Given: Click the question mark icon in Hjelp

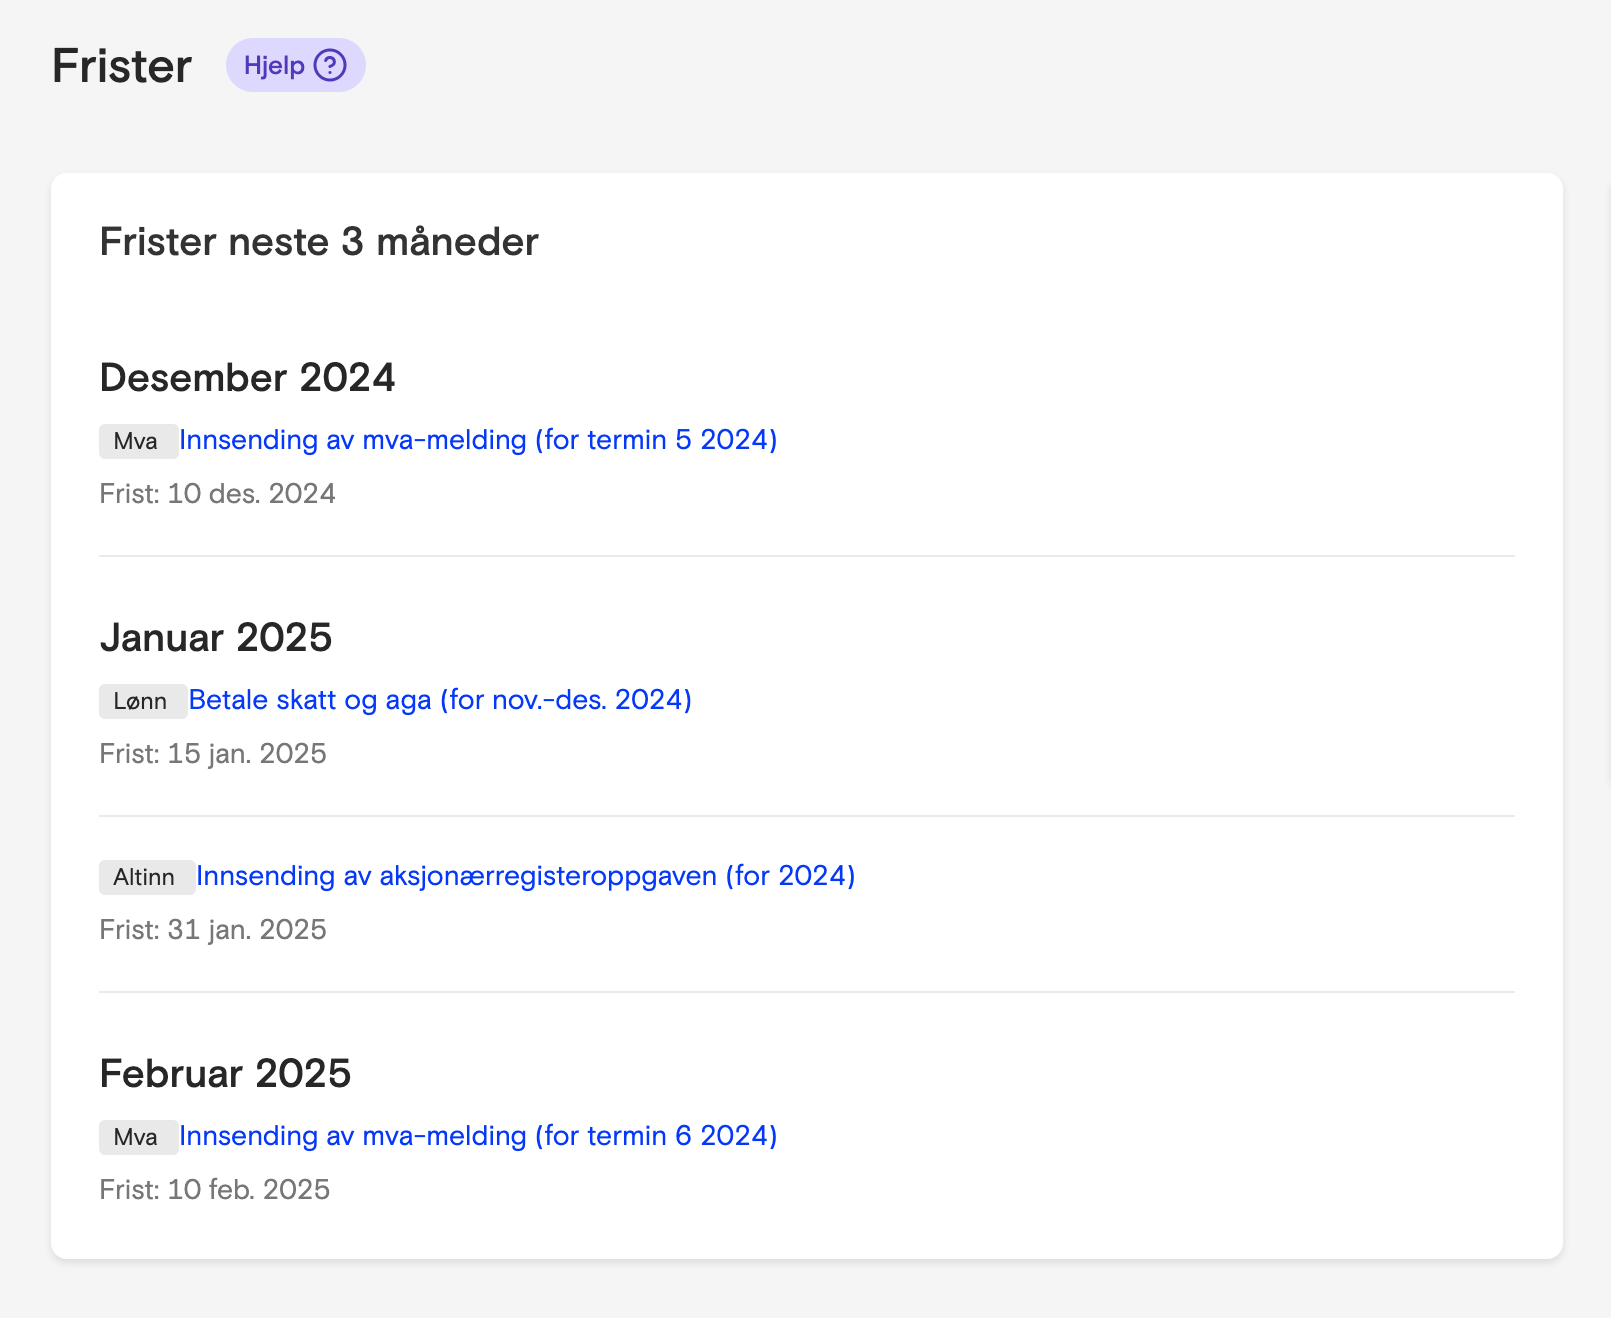Looking at the screenshot, I should (x=330, y=65).
